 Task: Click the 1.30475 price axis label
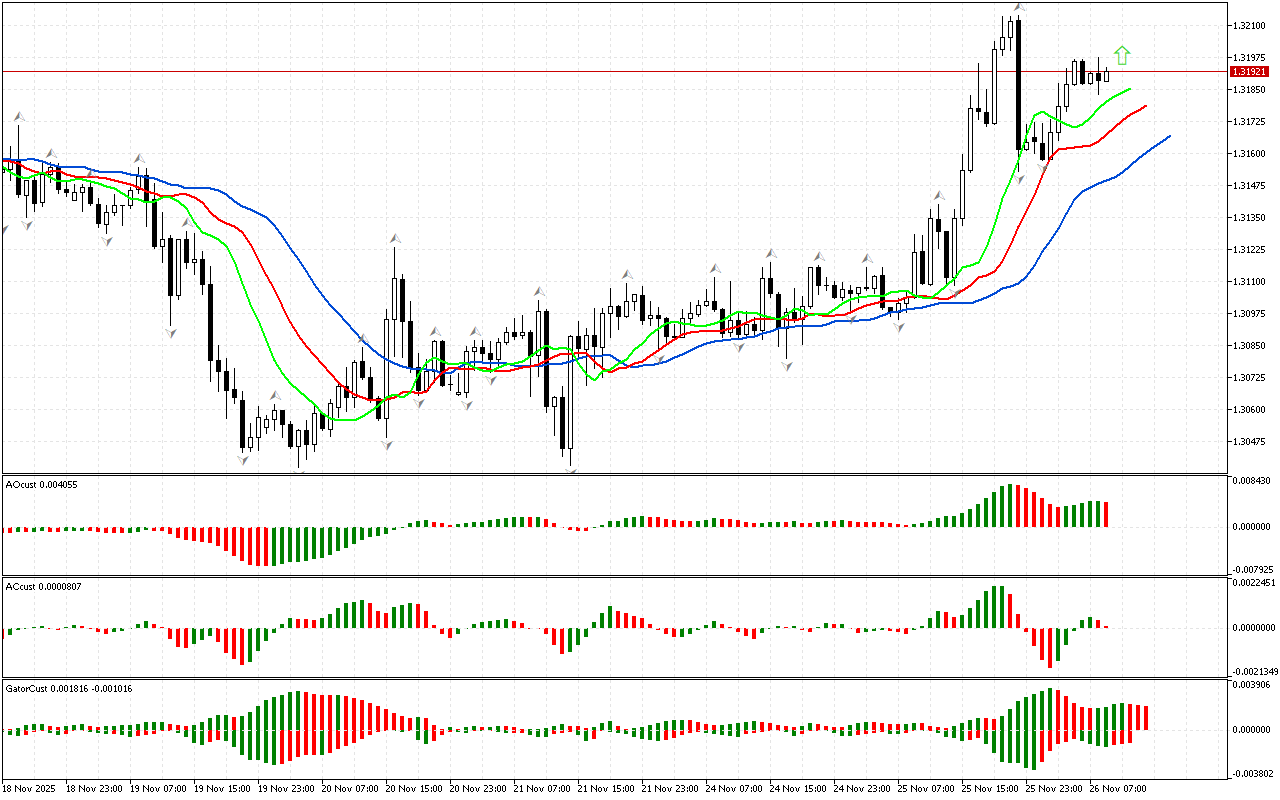pos(1248,441)
